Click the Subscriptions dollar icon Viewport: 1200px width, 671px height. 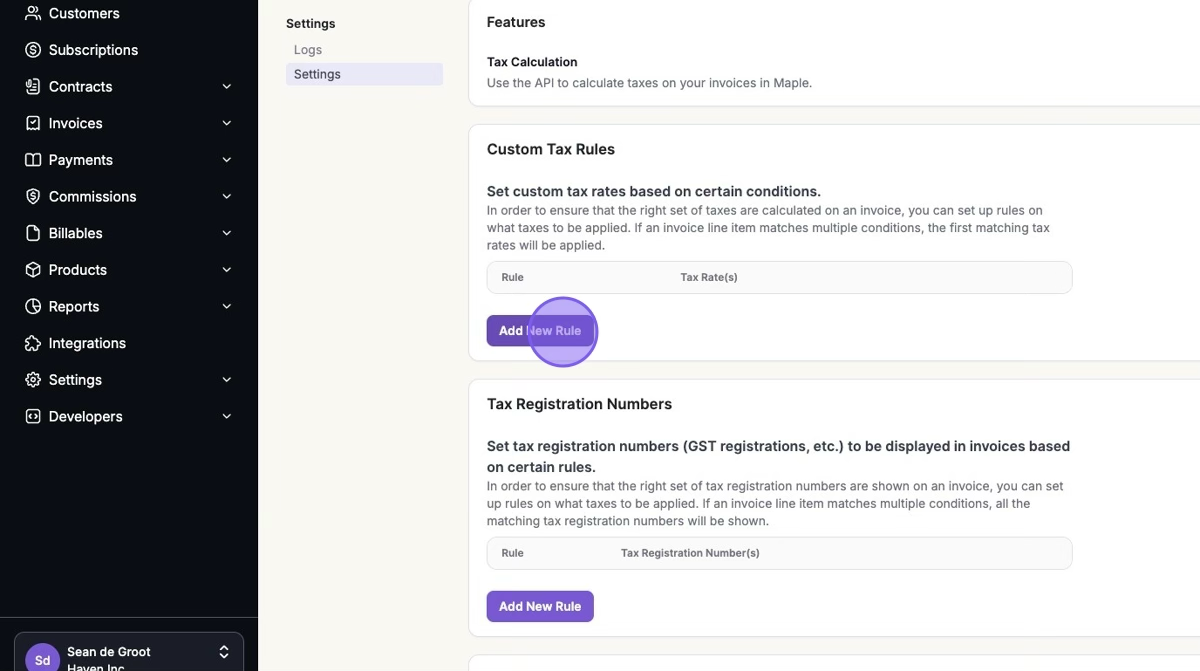point(33,50)
